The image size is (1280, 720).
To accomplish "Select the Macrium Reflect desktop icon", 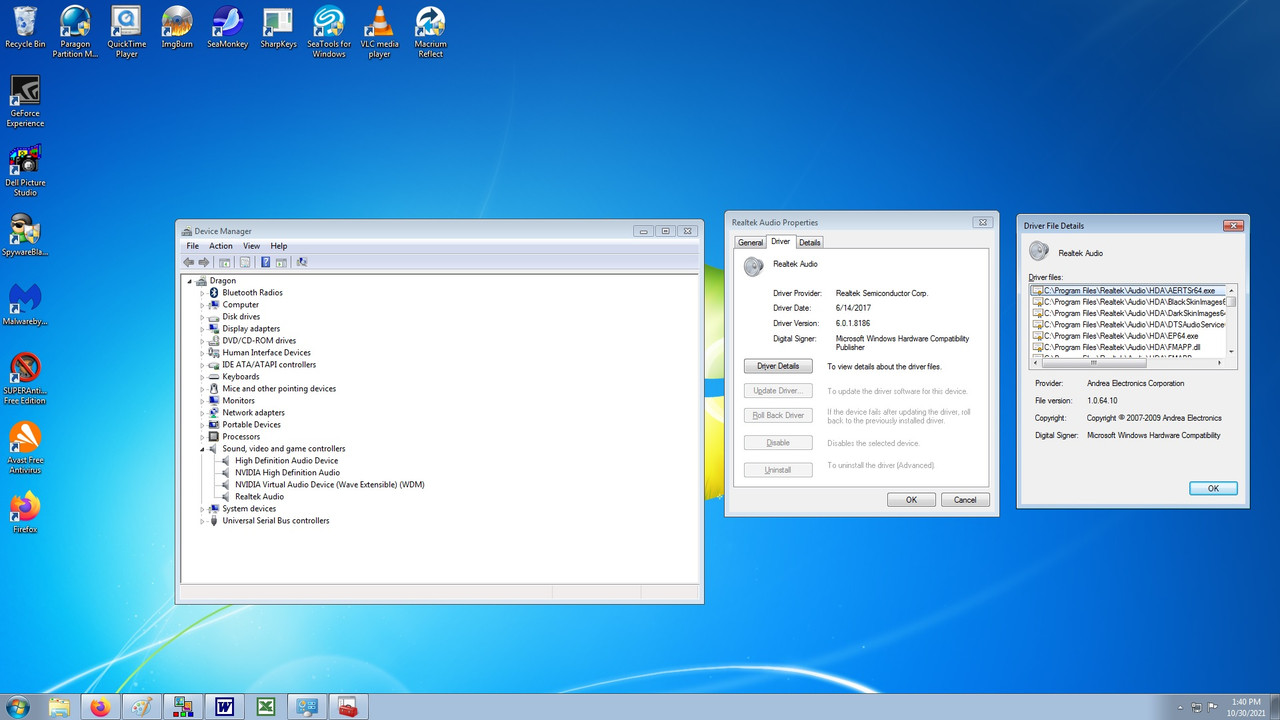I will coord(430,32).
